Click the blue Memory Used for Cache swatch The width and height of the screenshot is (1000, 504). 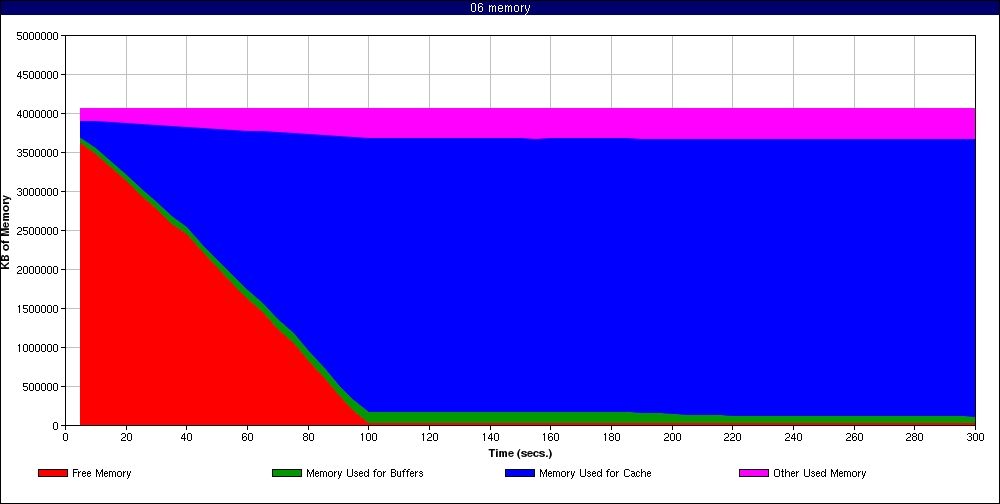[x=520, y=473]
